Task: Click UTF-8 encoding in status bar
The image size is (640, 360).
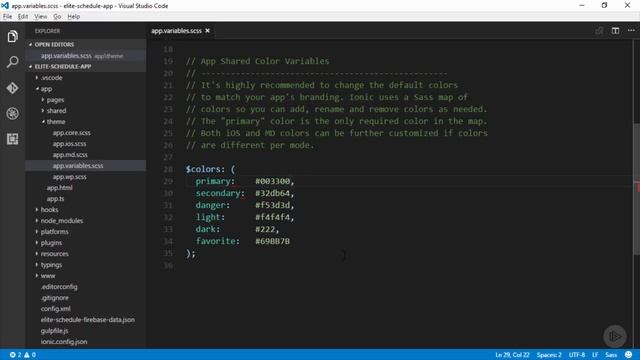Action: coord(577,355)
